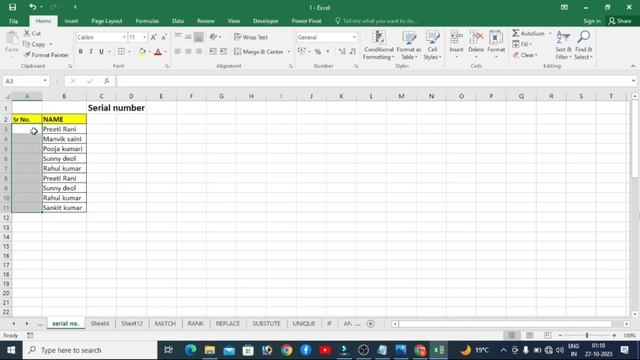Image resolution: width=640 pixels, height=360 pixels.
Task: Click the Copy icon
Action: (27, 44)
